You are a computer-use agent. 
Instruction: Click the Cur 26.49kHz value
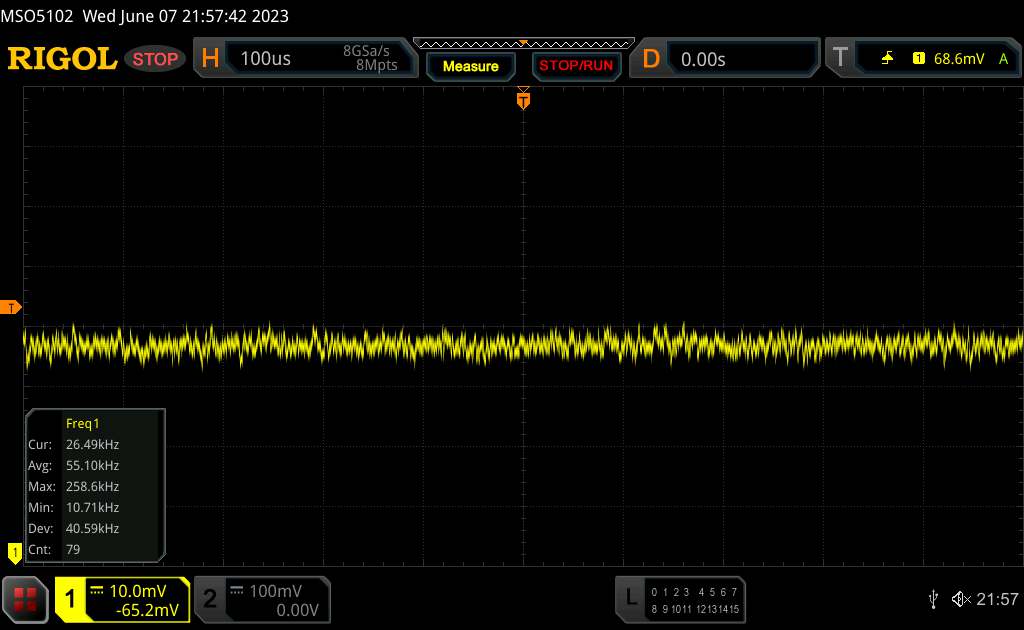coord(92,445)
